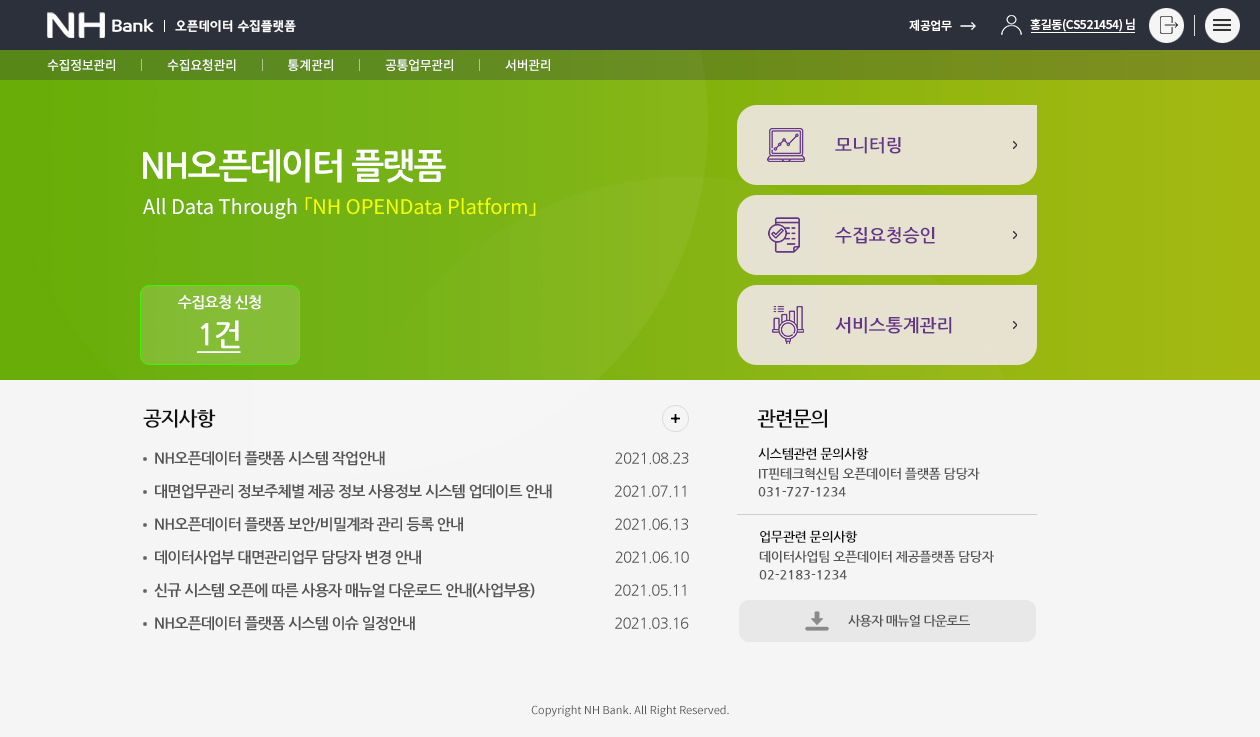Click the date 2021.03.16
This screenshot has width=1260, height=737.
652,624
